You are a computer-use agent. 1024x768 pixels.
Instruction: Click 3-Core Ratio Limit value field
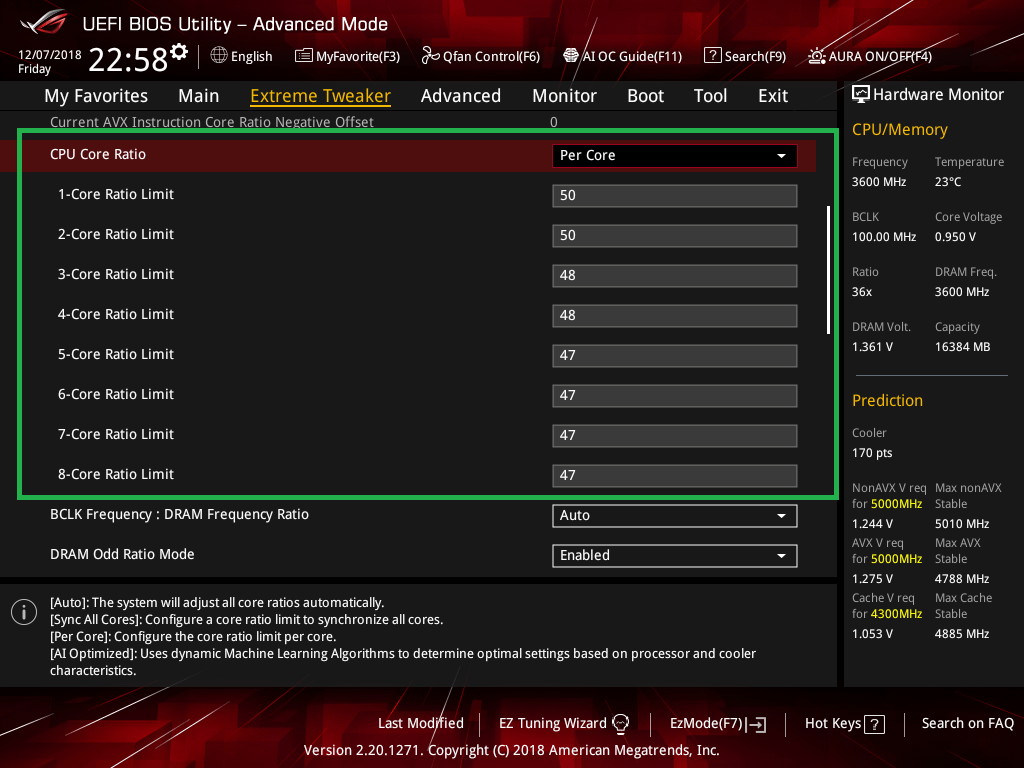(x=675, y=275)
